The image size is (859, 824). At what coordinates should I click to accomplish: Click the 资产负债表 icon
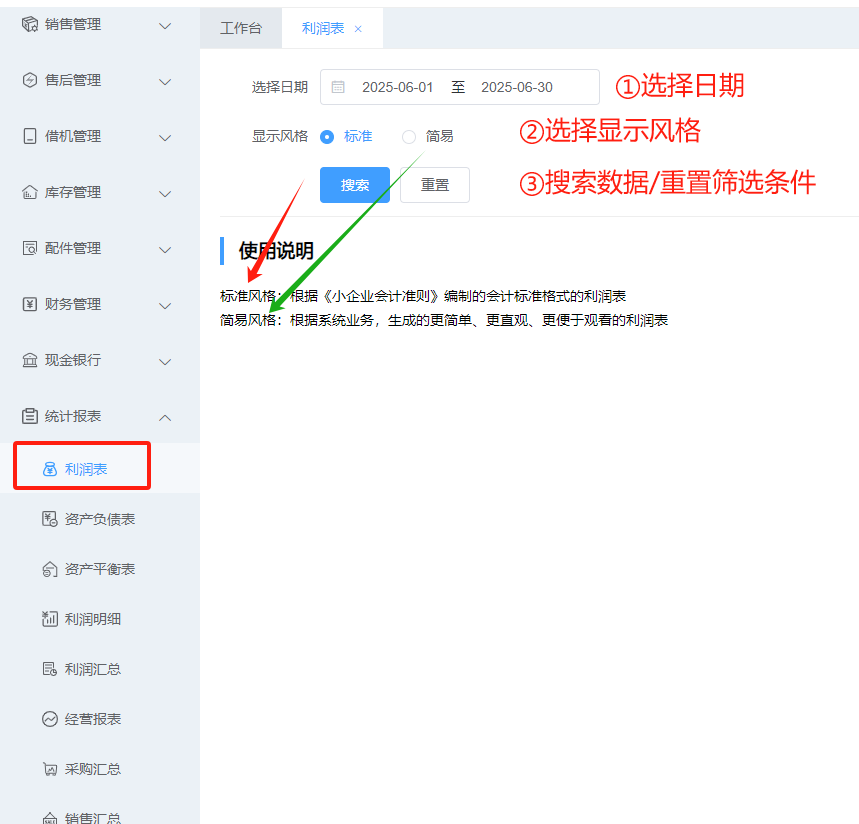(x=50, y=519)
